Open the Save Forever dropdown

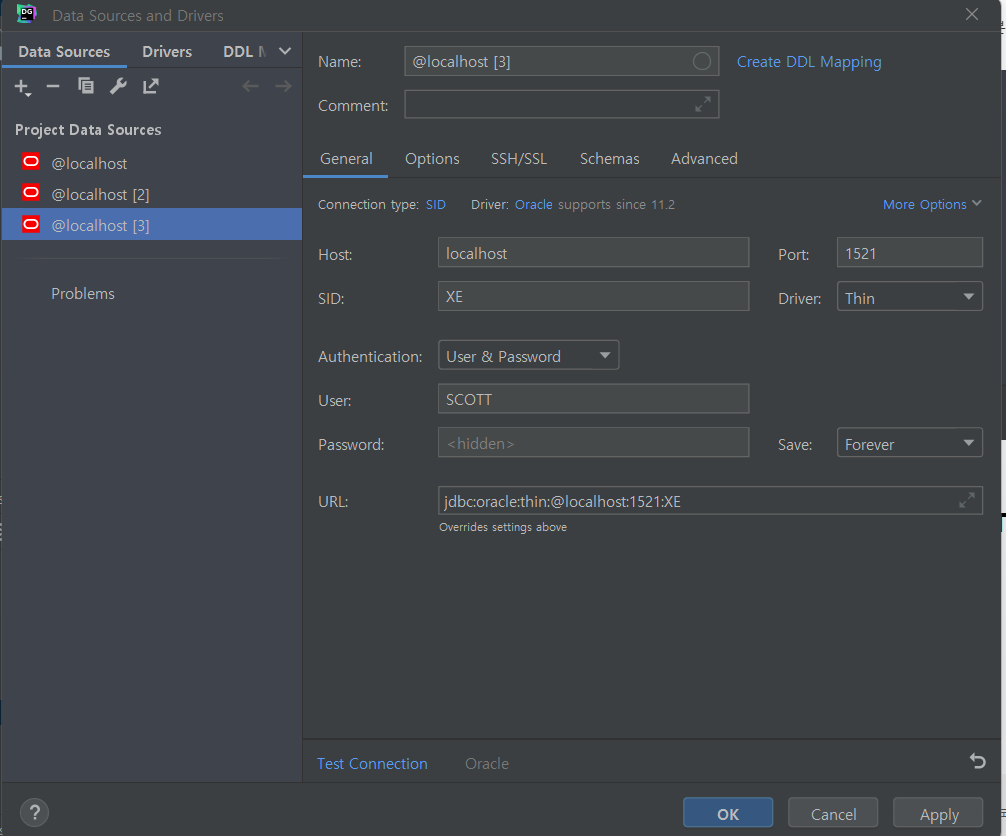[x=909, y=443]
